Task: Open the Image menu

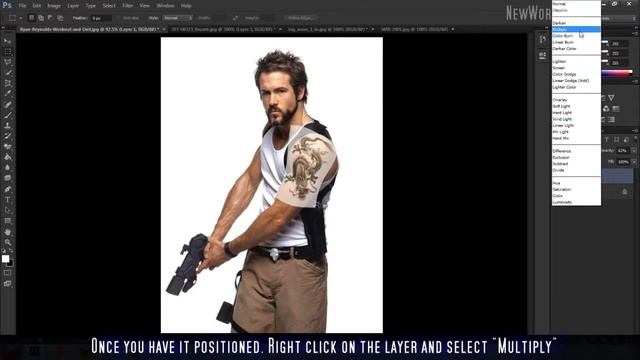Action: click(54, 6)
